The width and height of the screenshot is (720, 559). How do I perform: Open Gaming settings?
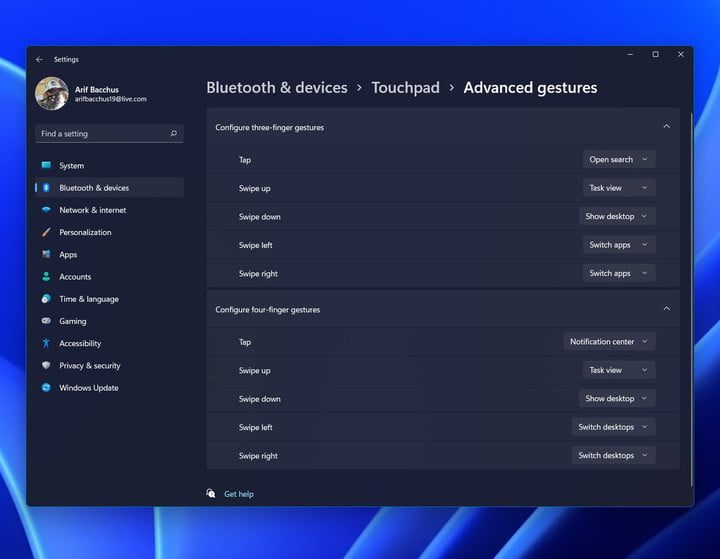coord(109,321)
